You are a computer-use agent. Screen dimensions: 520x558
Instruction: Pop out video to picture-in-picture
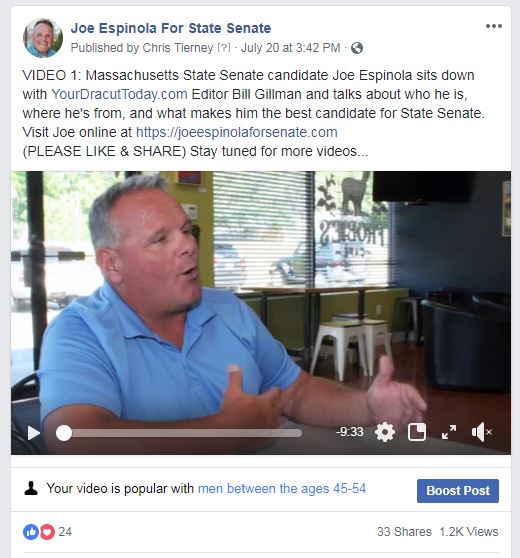click(x=417, y=432)
